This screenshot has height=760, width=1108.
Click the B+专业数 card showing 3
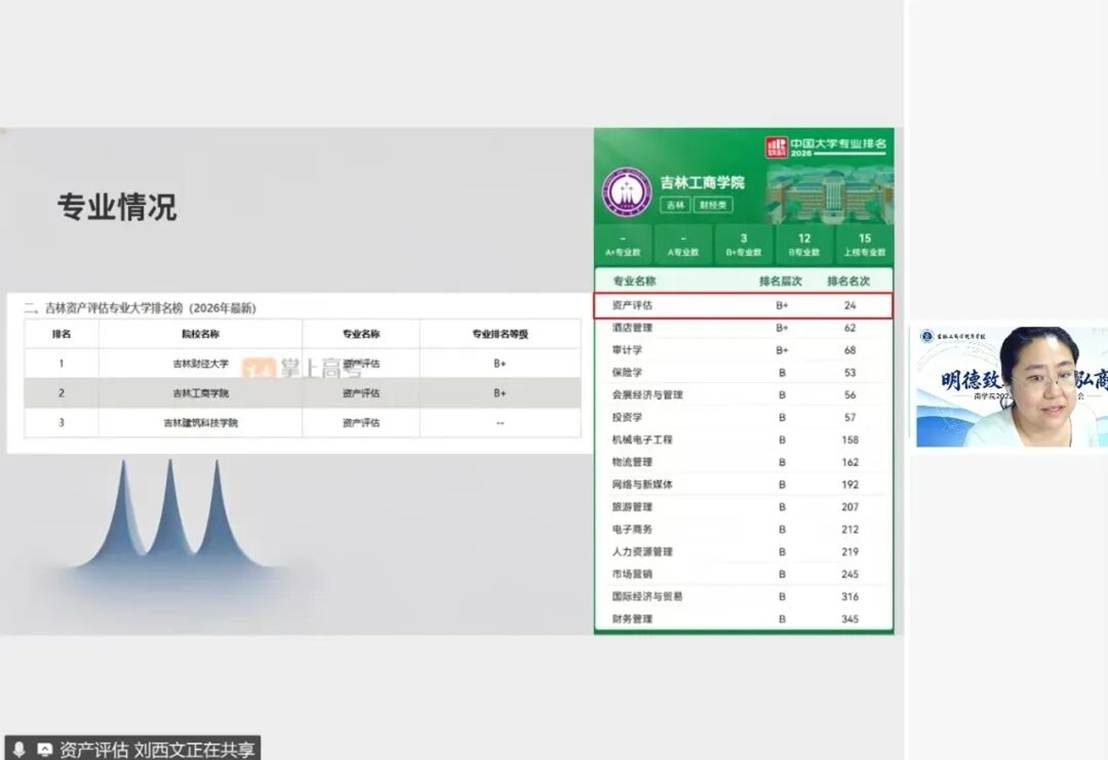click(743, 244)
